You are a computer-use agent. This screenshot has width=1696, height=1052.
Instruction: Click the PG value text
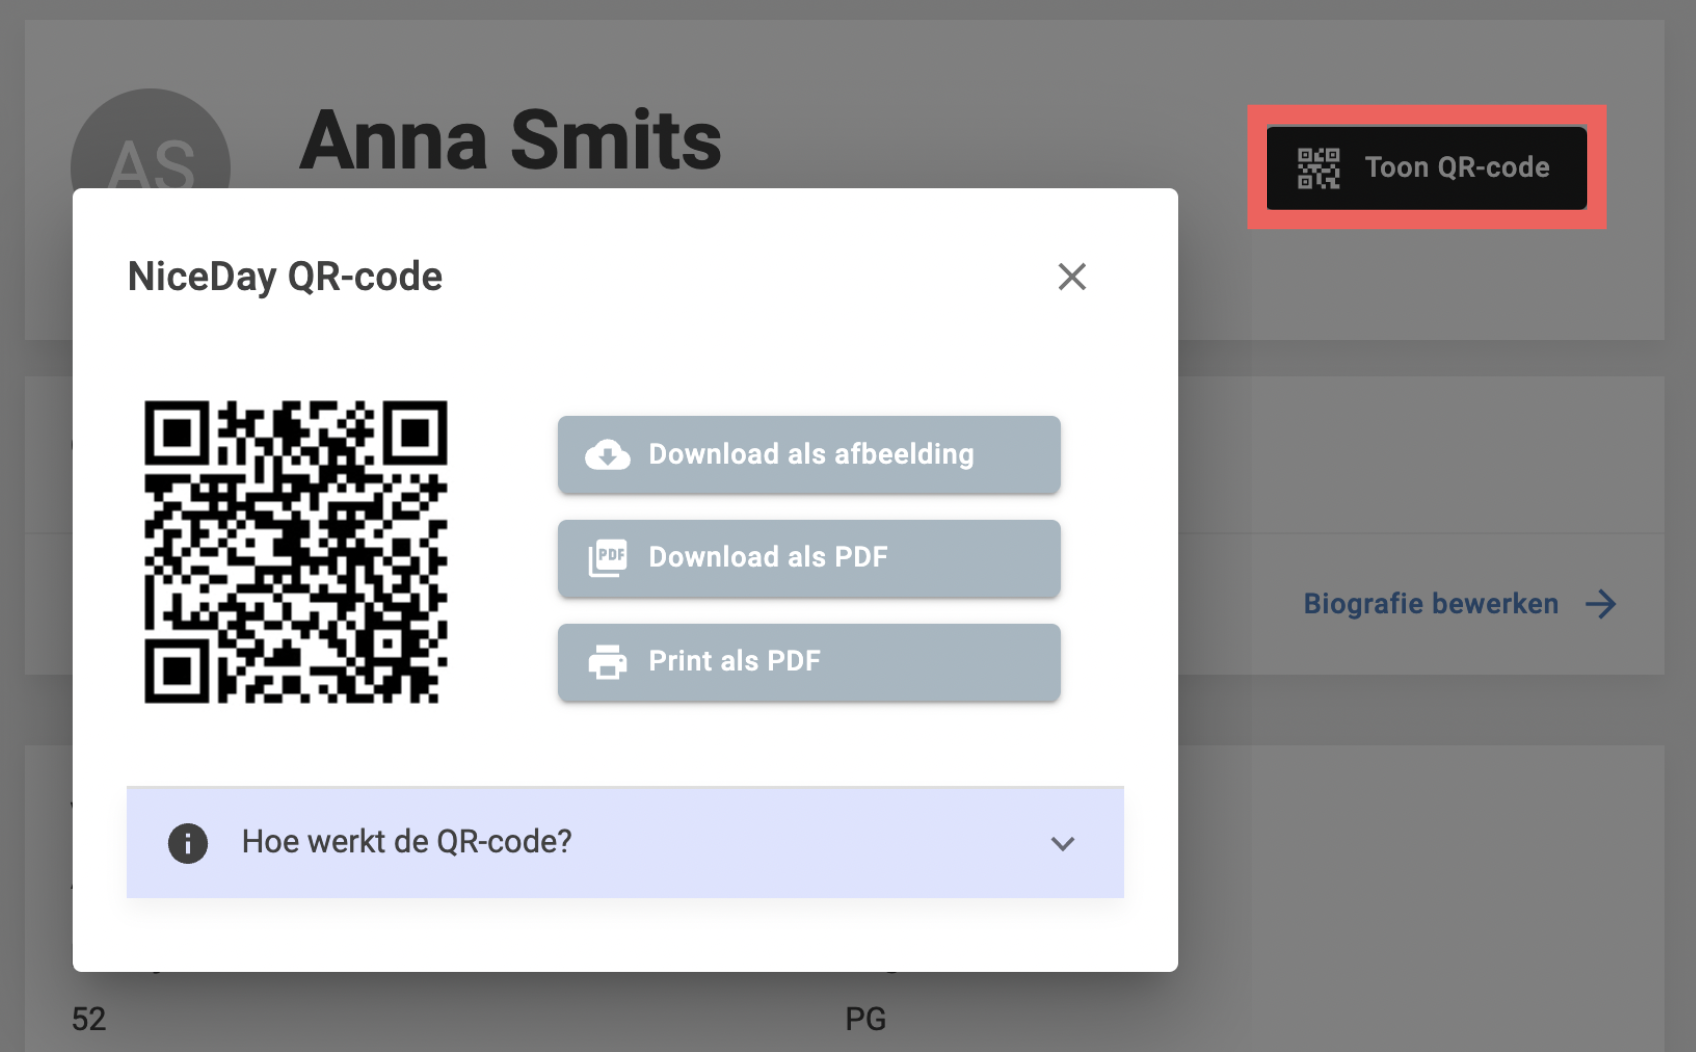[865, 1019]
